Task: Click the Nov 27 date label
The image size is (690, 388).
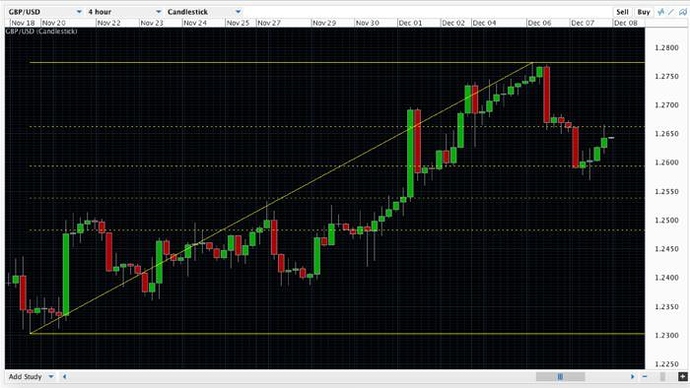Action: pyautogui.click(x=269, y=23)
